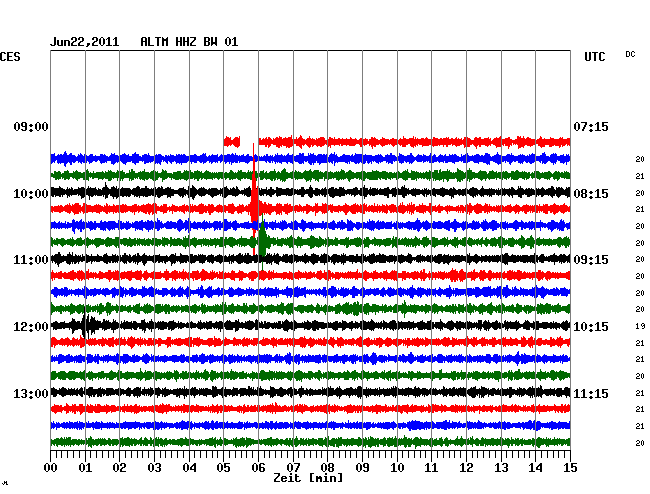Click the UTC column header
Viewport: 650px width, 494px height.
click(594, 57)
